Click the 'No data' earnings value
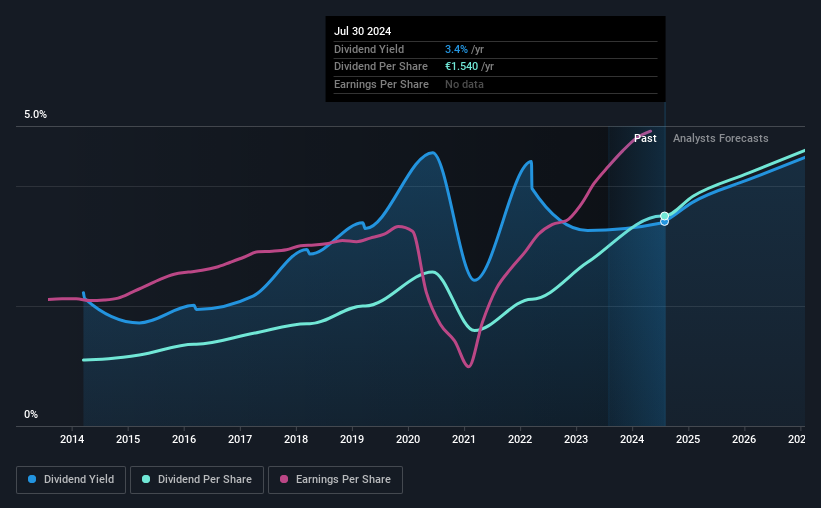This screenshot has width=821, height=508. [x=464, y=84]
